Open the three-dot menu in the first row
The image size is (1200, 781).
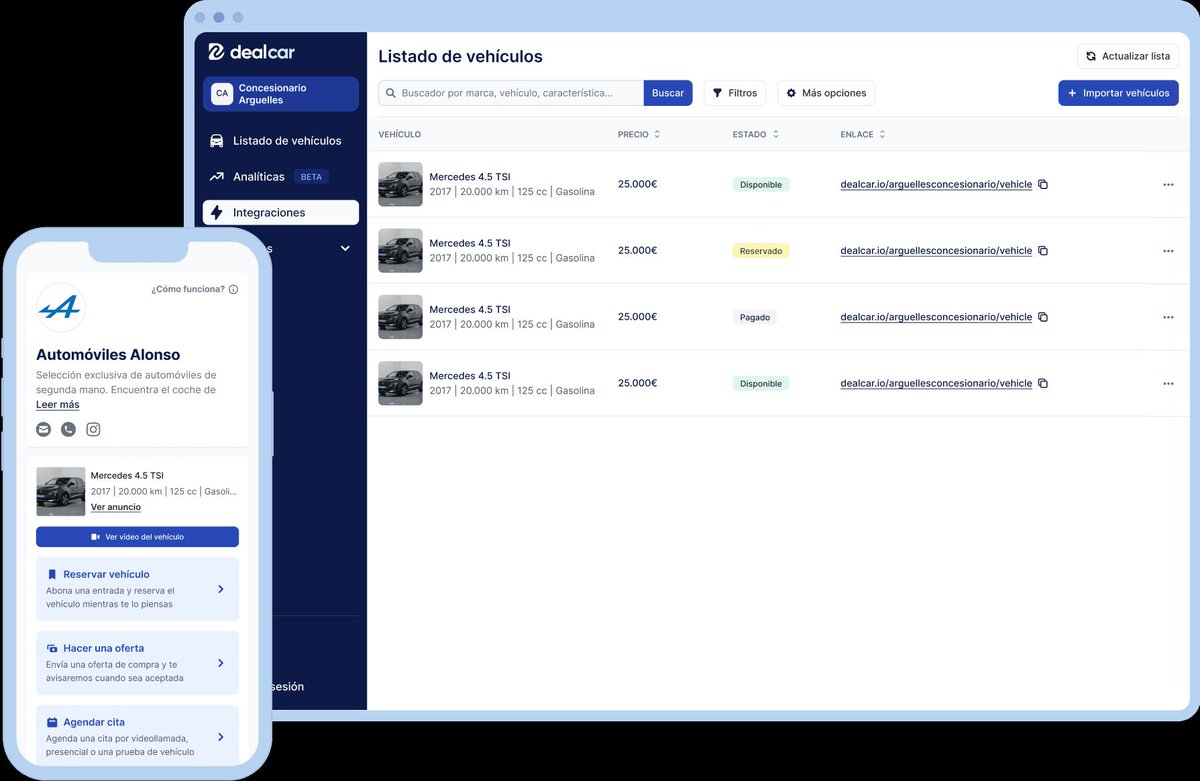1168,185
